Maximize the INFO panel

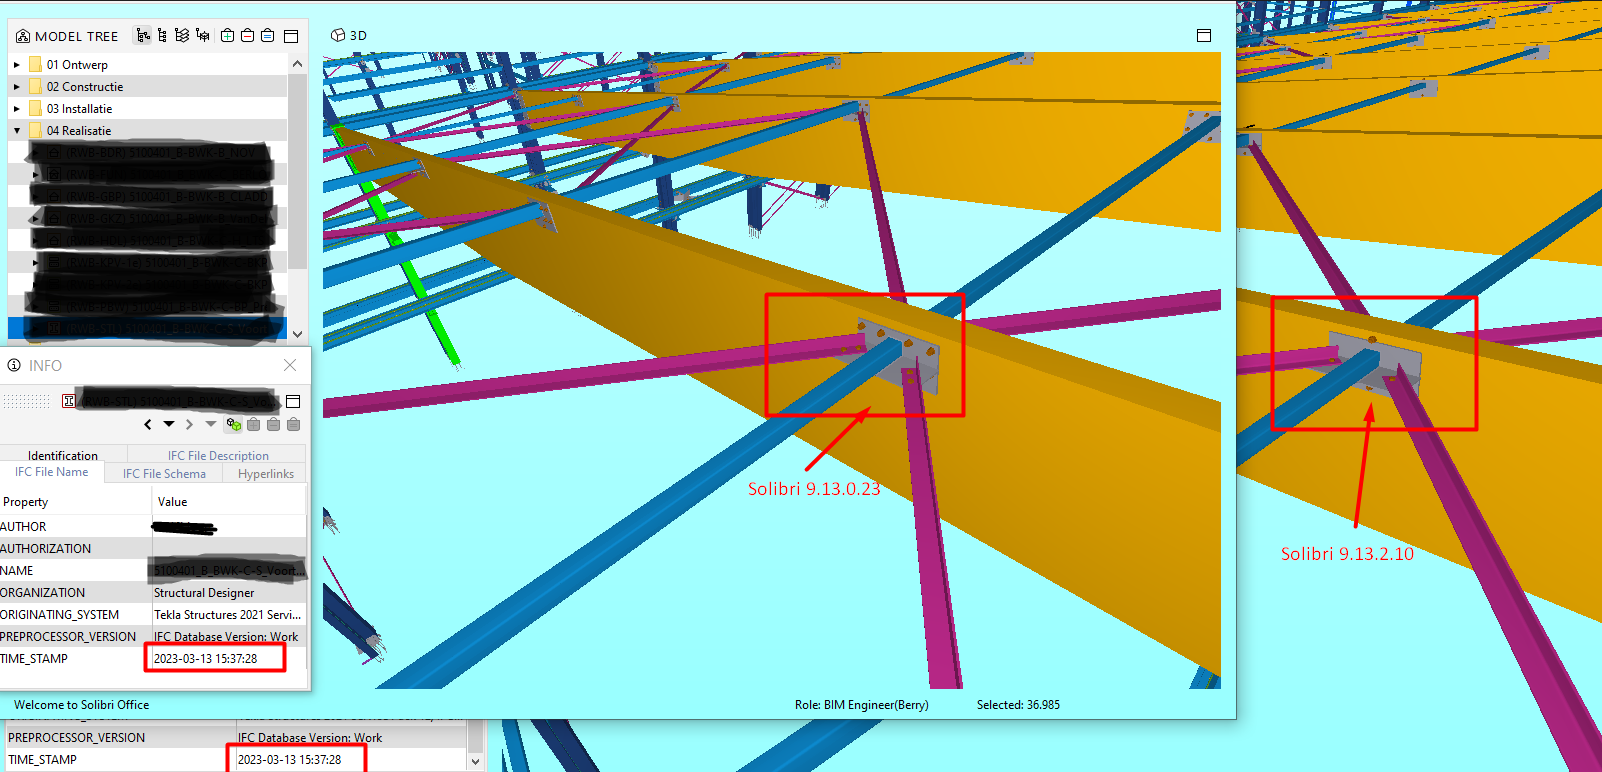point(293,401)
